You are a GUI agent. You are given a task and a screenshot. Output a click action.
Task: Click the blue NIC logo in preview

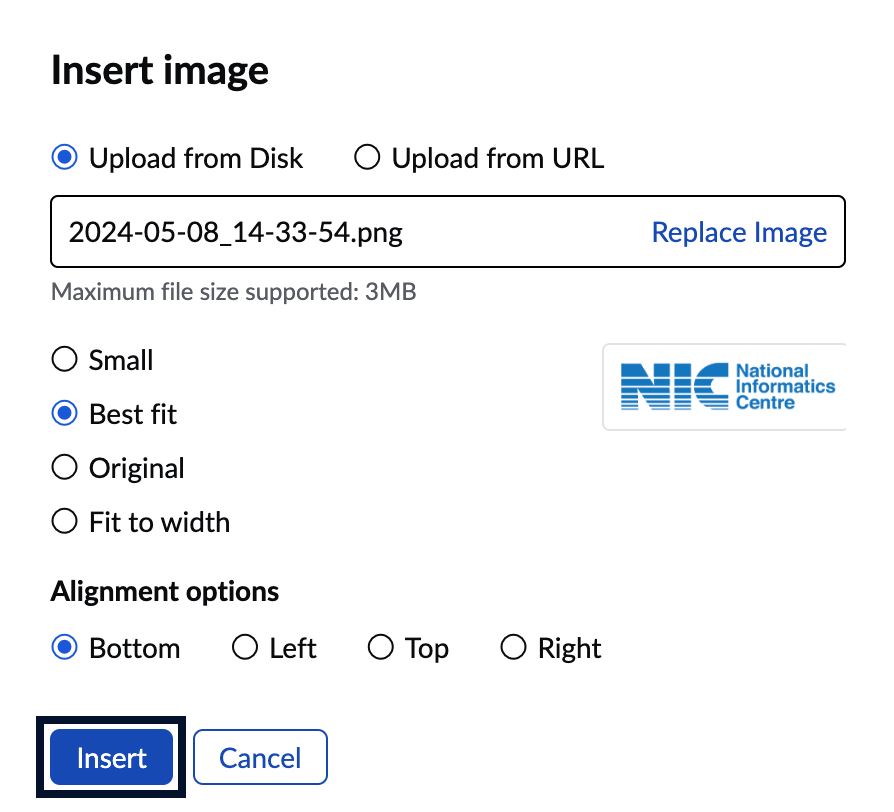pos(674,387)
